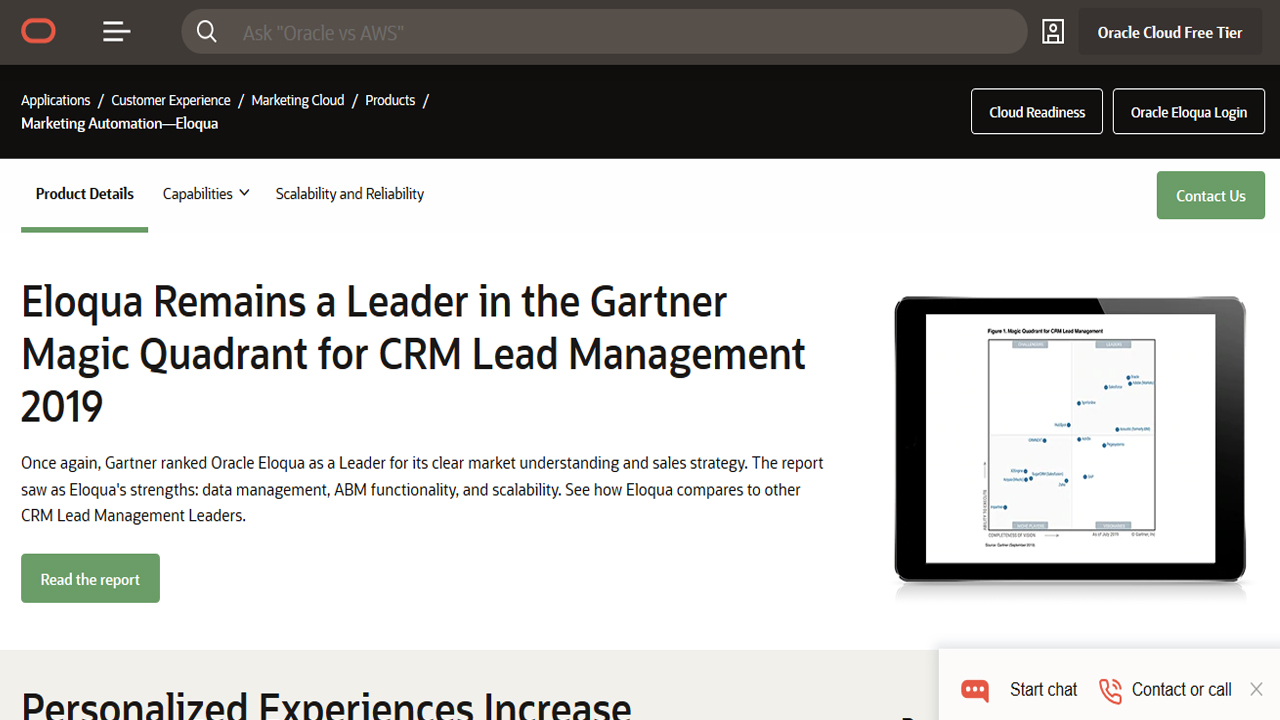Image resolution: width=1280 pixels, height=720 pixels.
Task: Click Marketing Automation—Eloqua breadcrumb text
Action: tap(120, 124)
